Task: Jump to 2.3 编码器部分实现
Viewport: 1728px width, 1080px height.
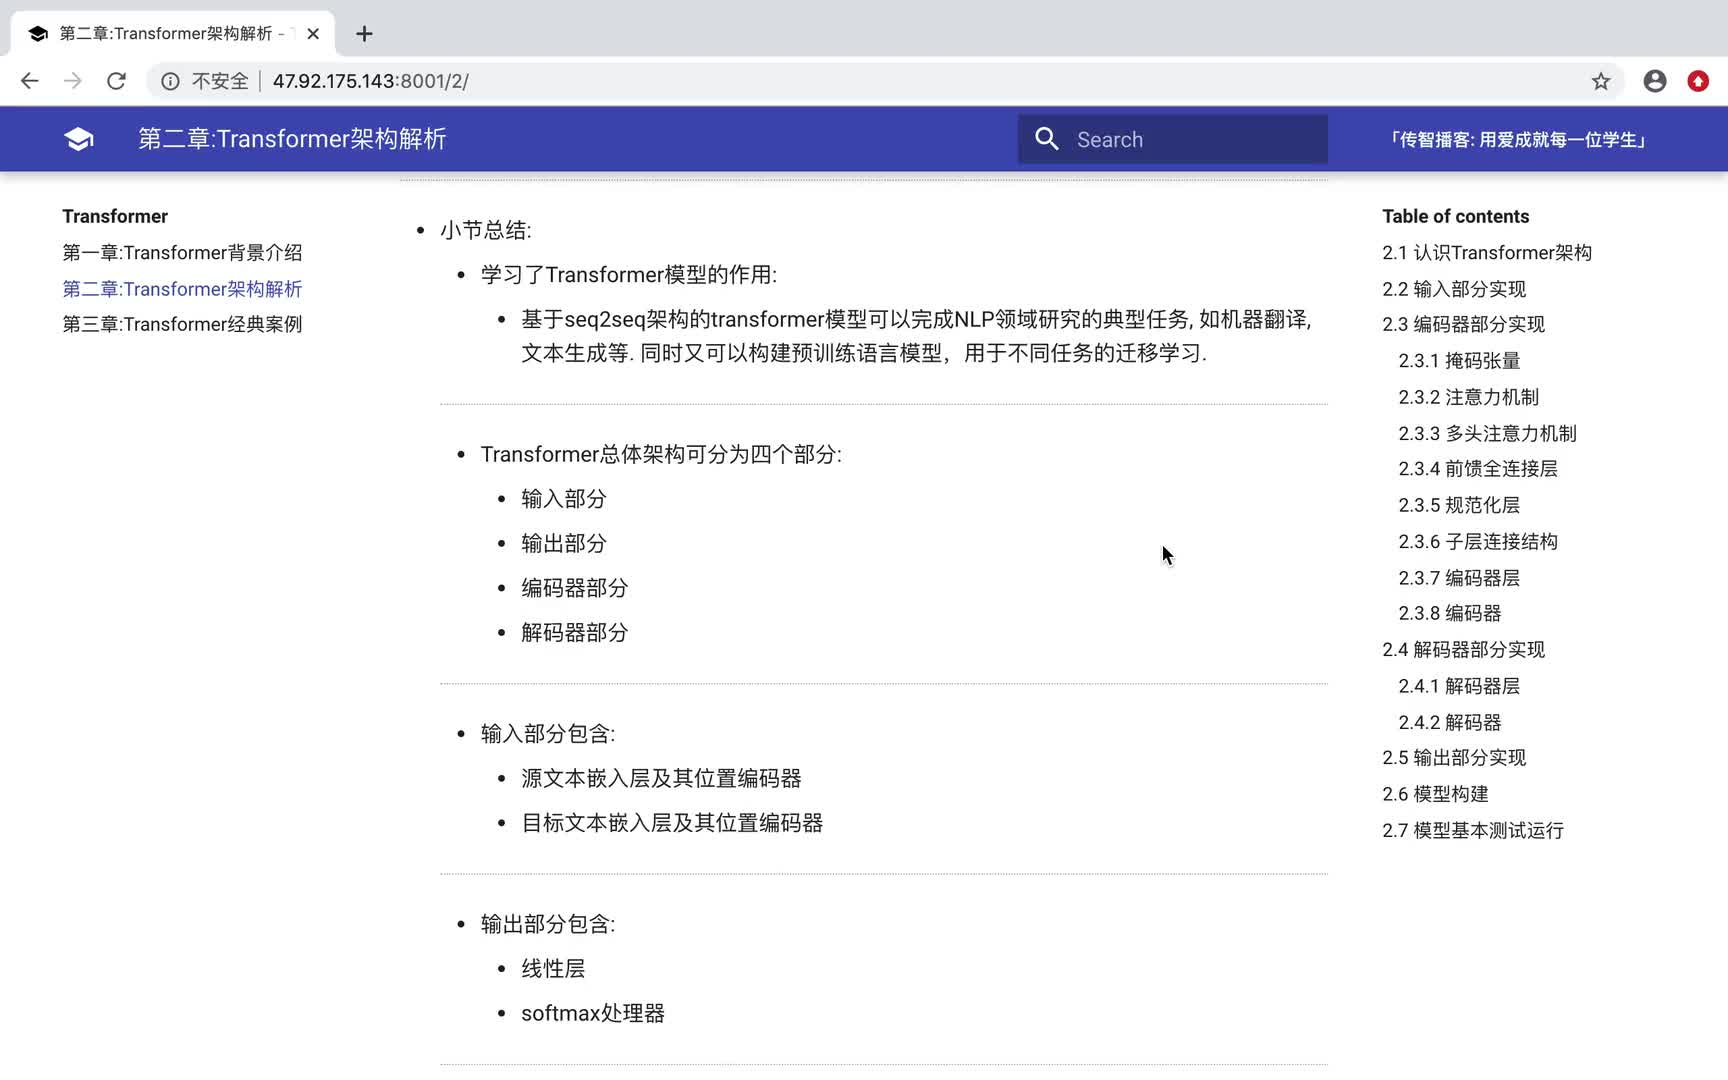Action: pyautogui.click(x=1464, y=324)
